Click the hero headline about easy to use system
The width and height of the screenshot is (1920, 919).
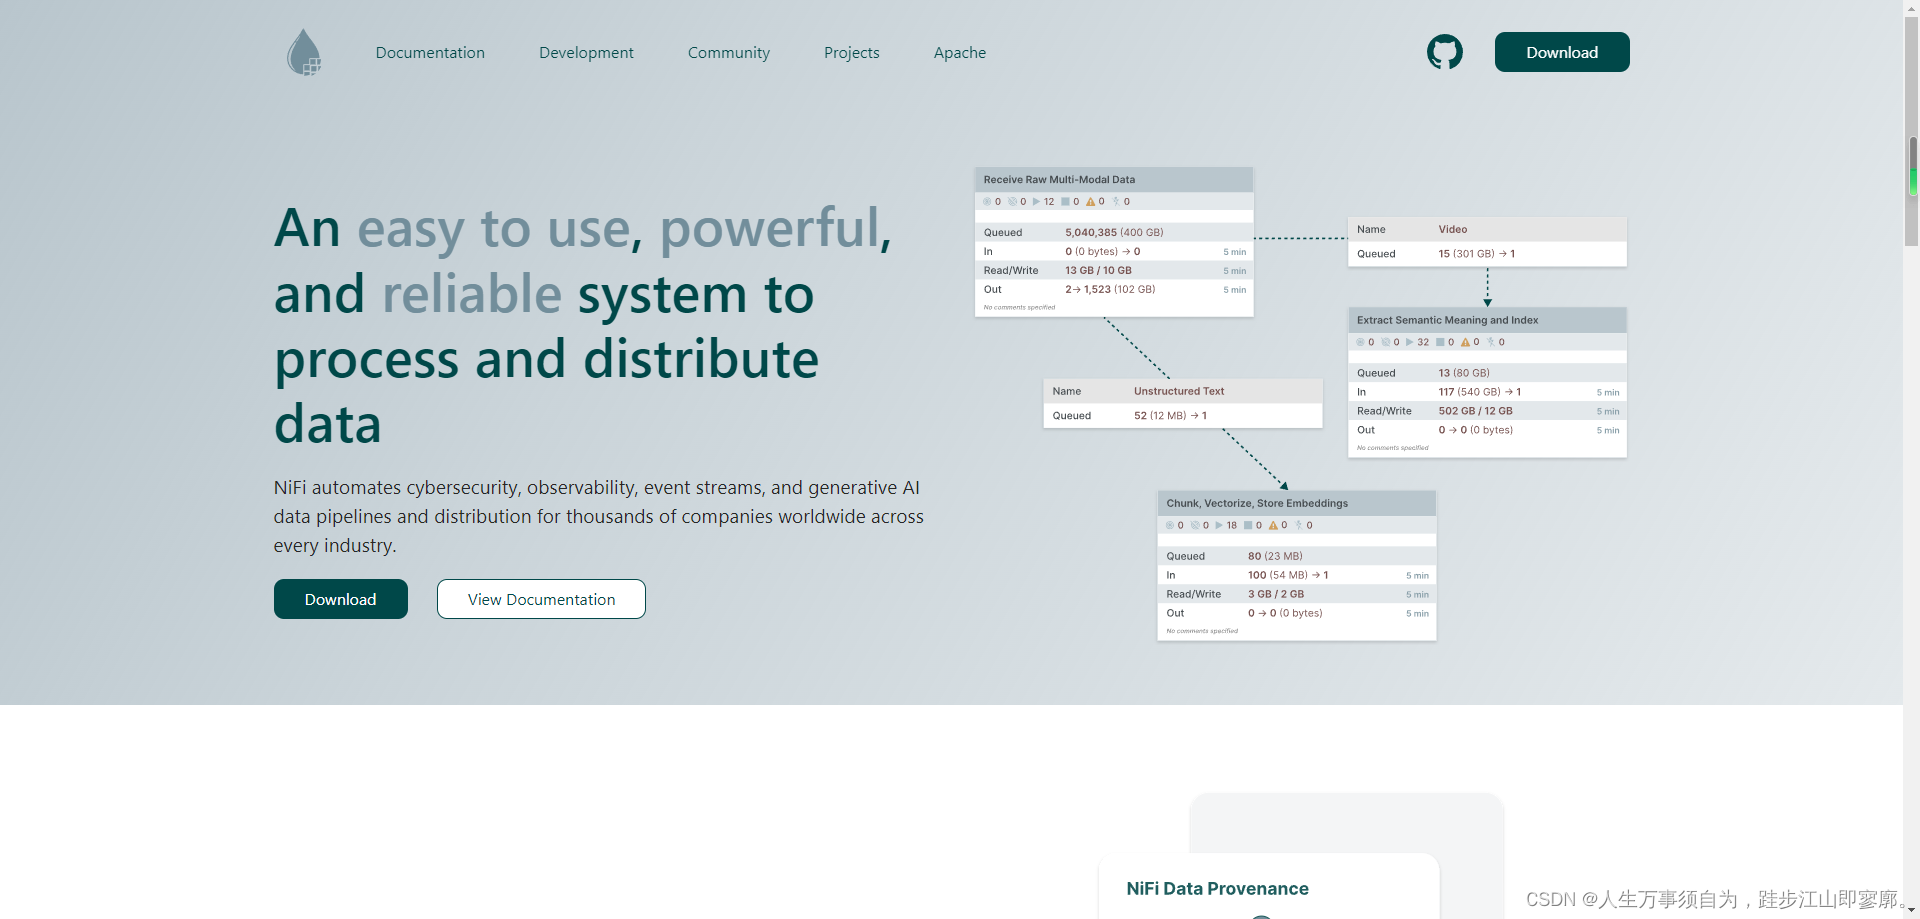click(584, 325)
